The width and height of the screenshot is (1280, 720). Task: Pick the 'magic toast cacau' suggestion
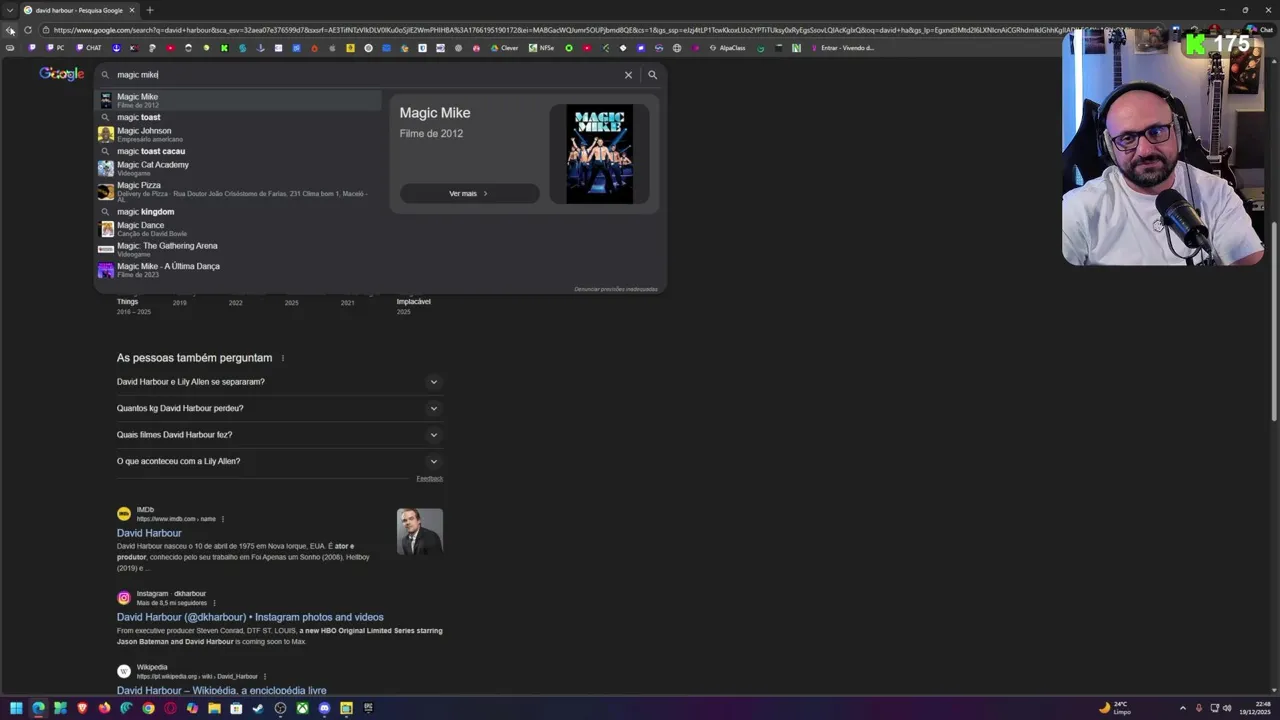point(238,151)
